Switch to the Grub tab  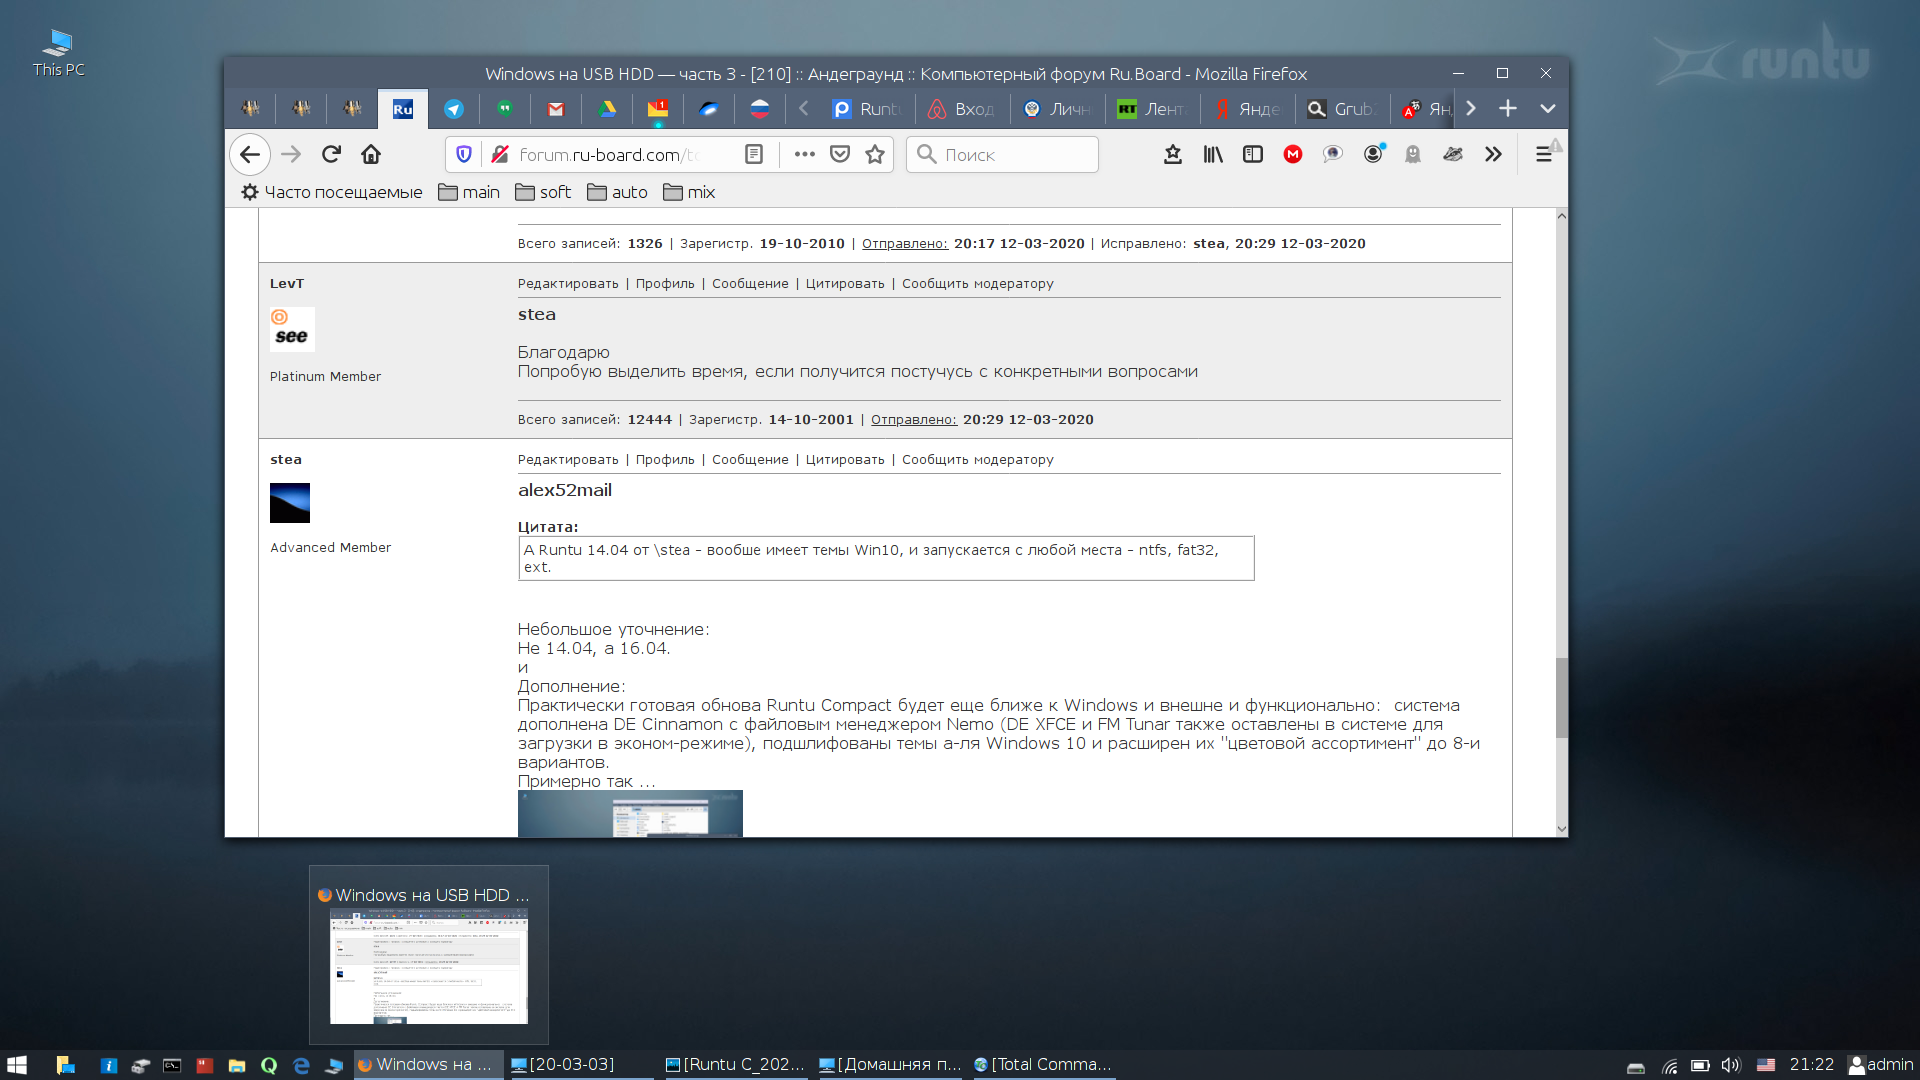click(x=1342, y=109)
